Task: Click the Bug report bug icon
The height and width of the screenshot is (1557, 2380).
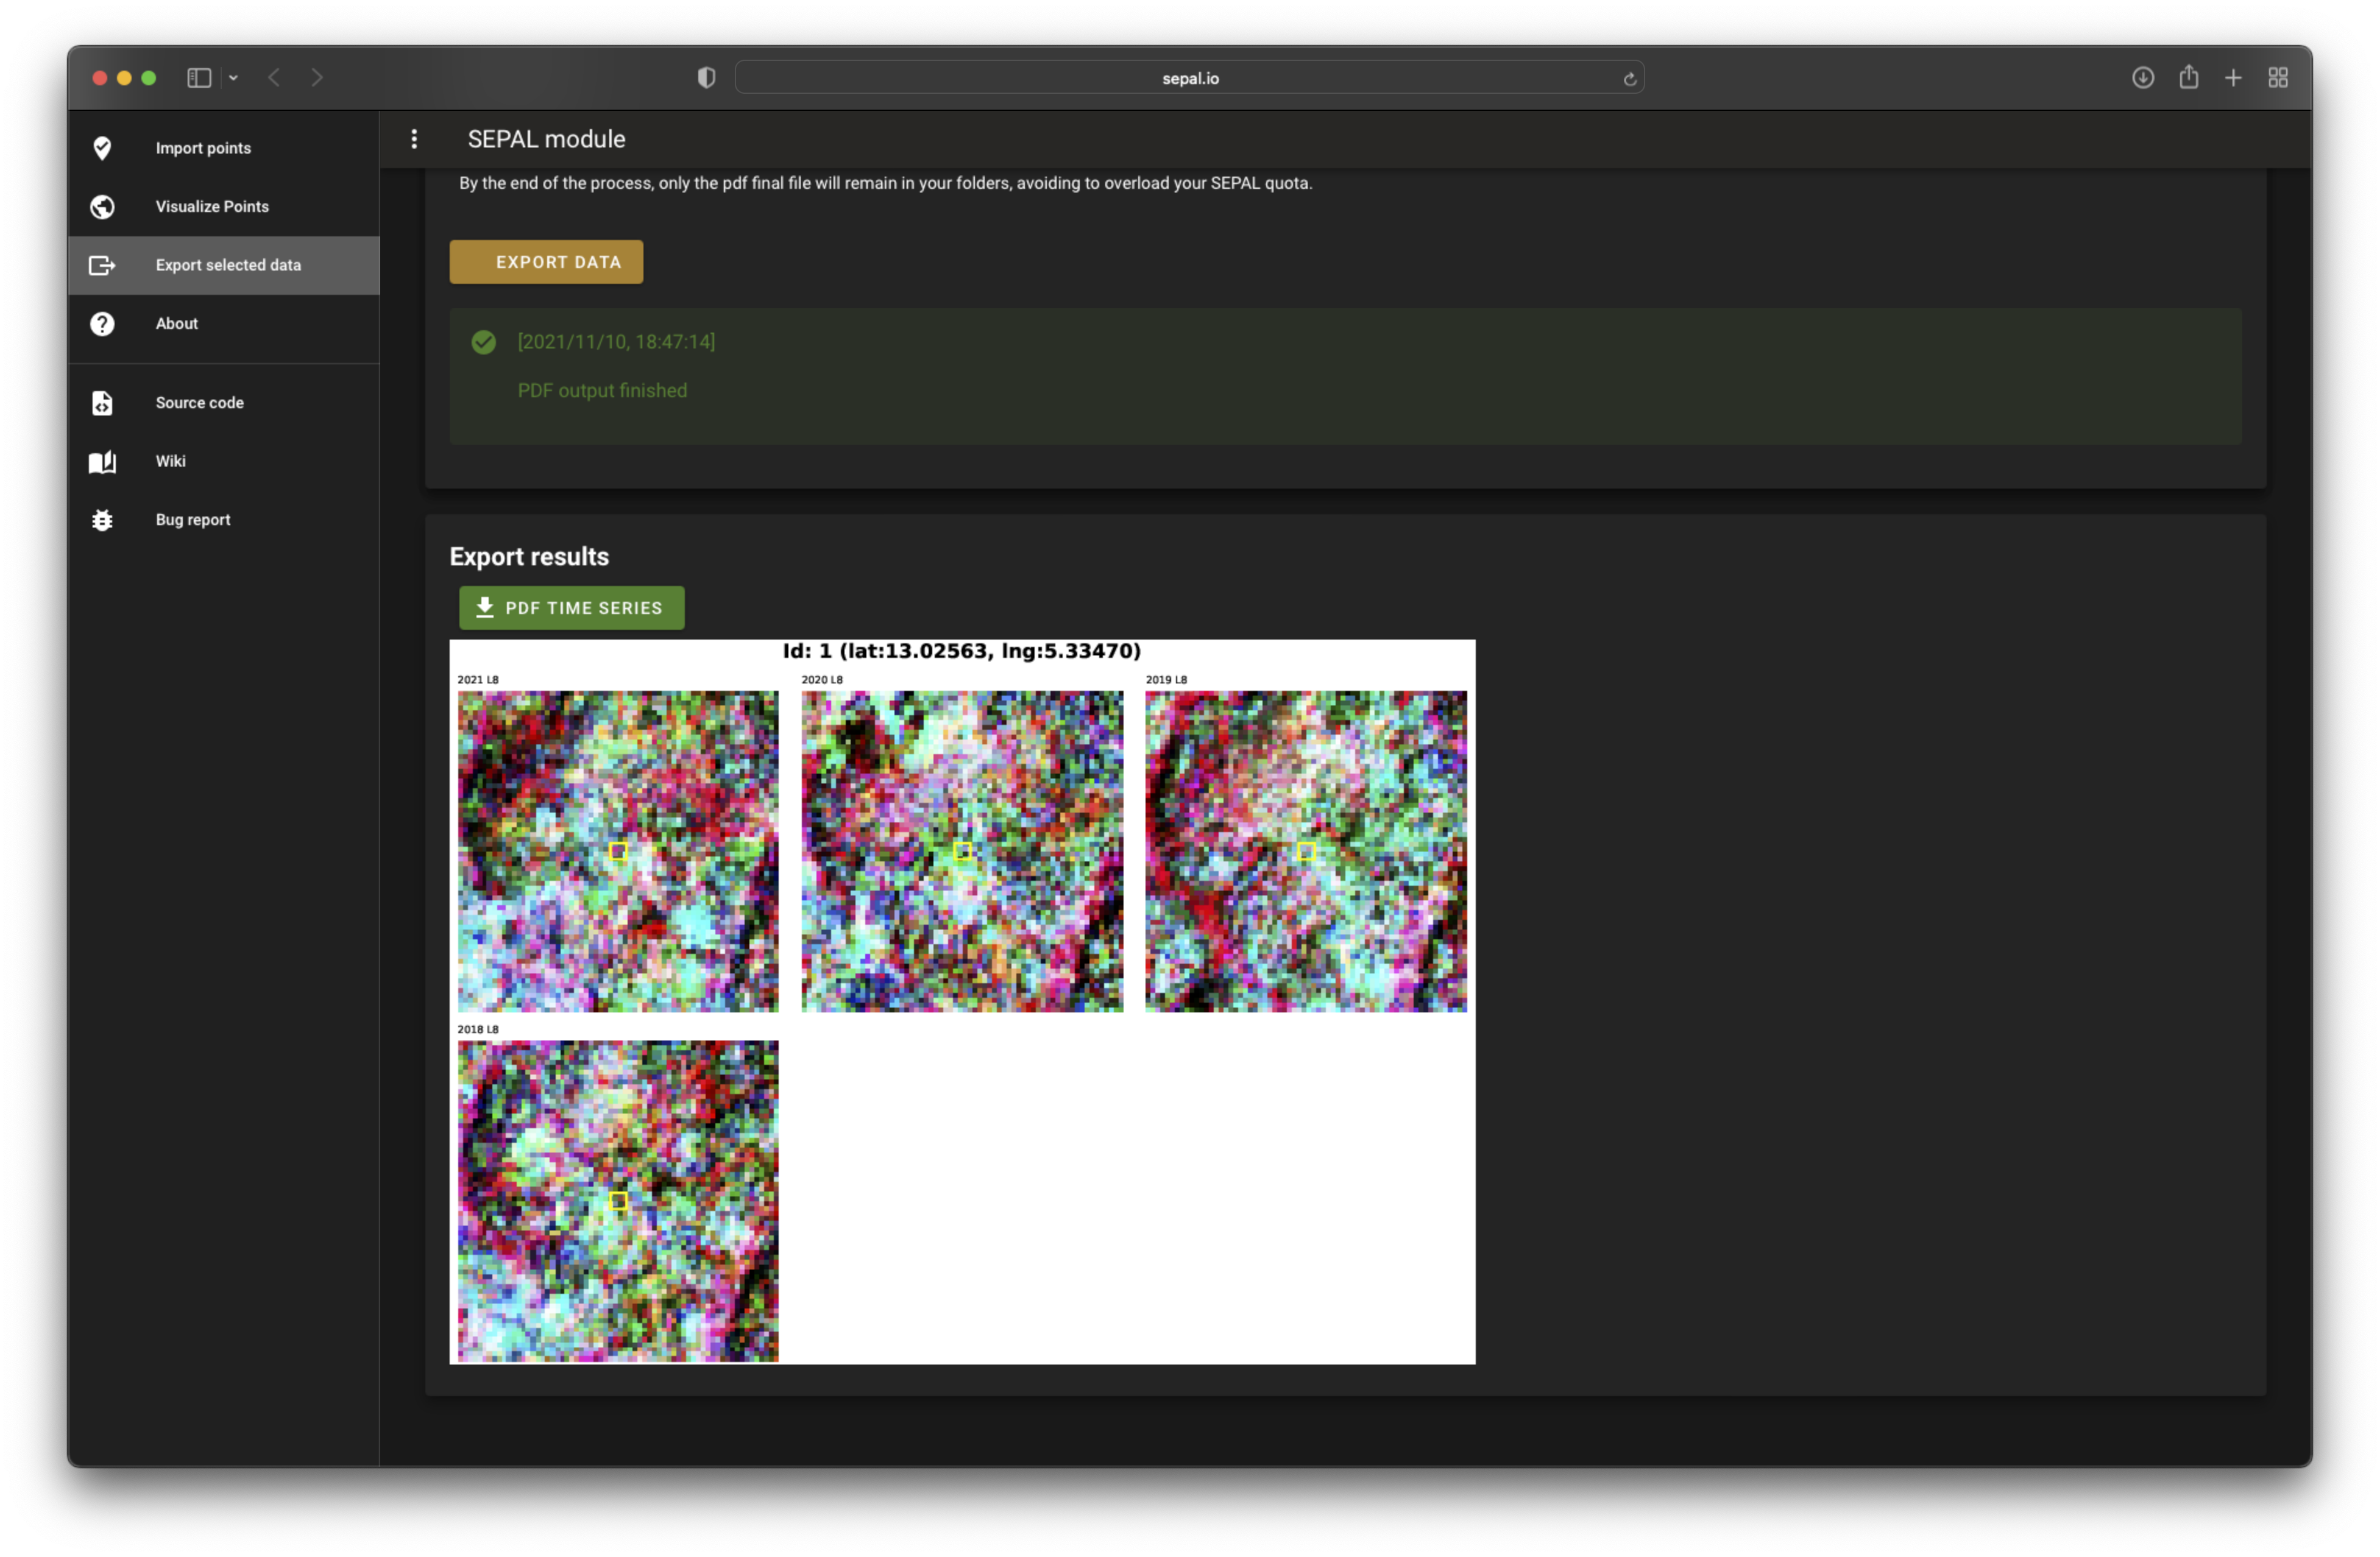Action: (x=102, y=520)
